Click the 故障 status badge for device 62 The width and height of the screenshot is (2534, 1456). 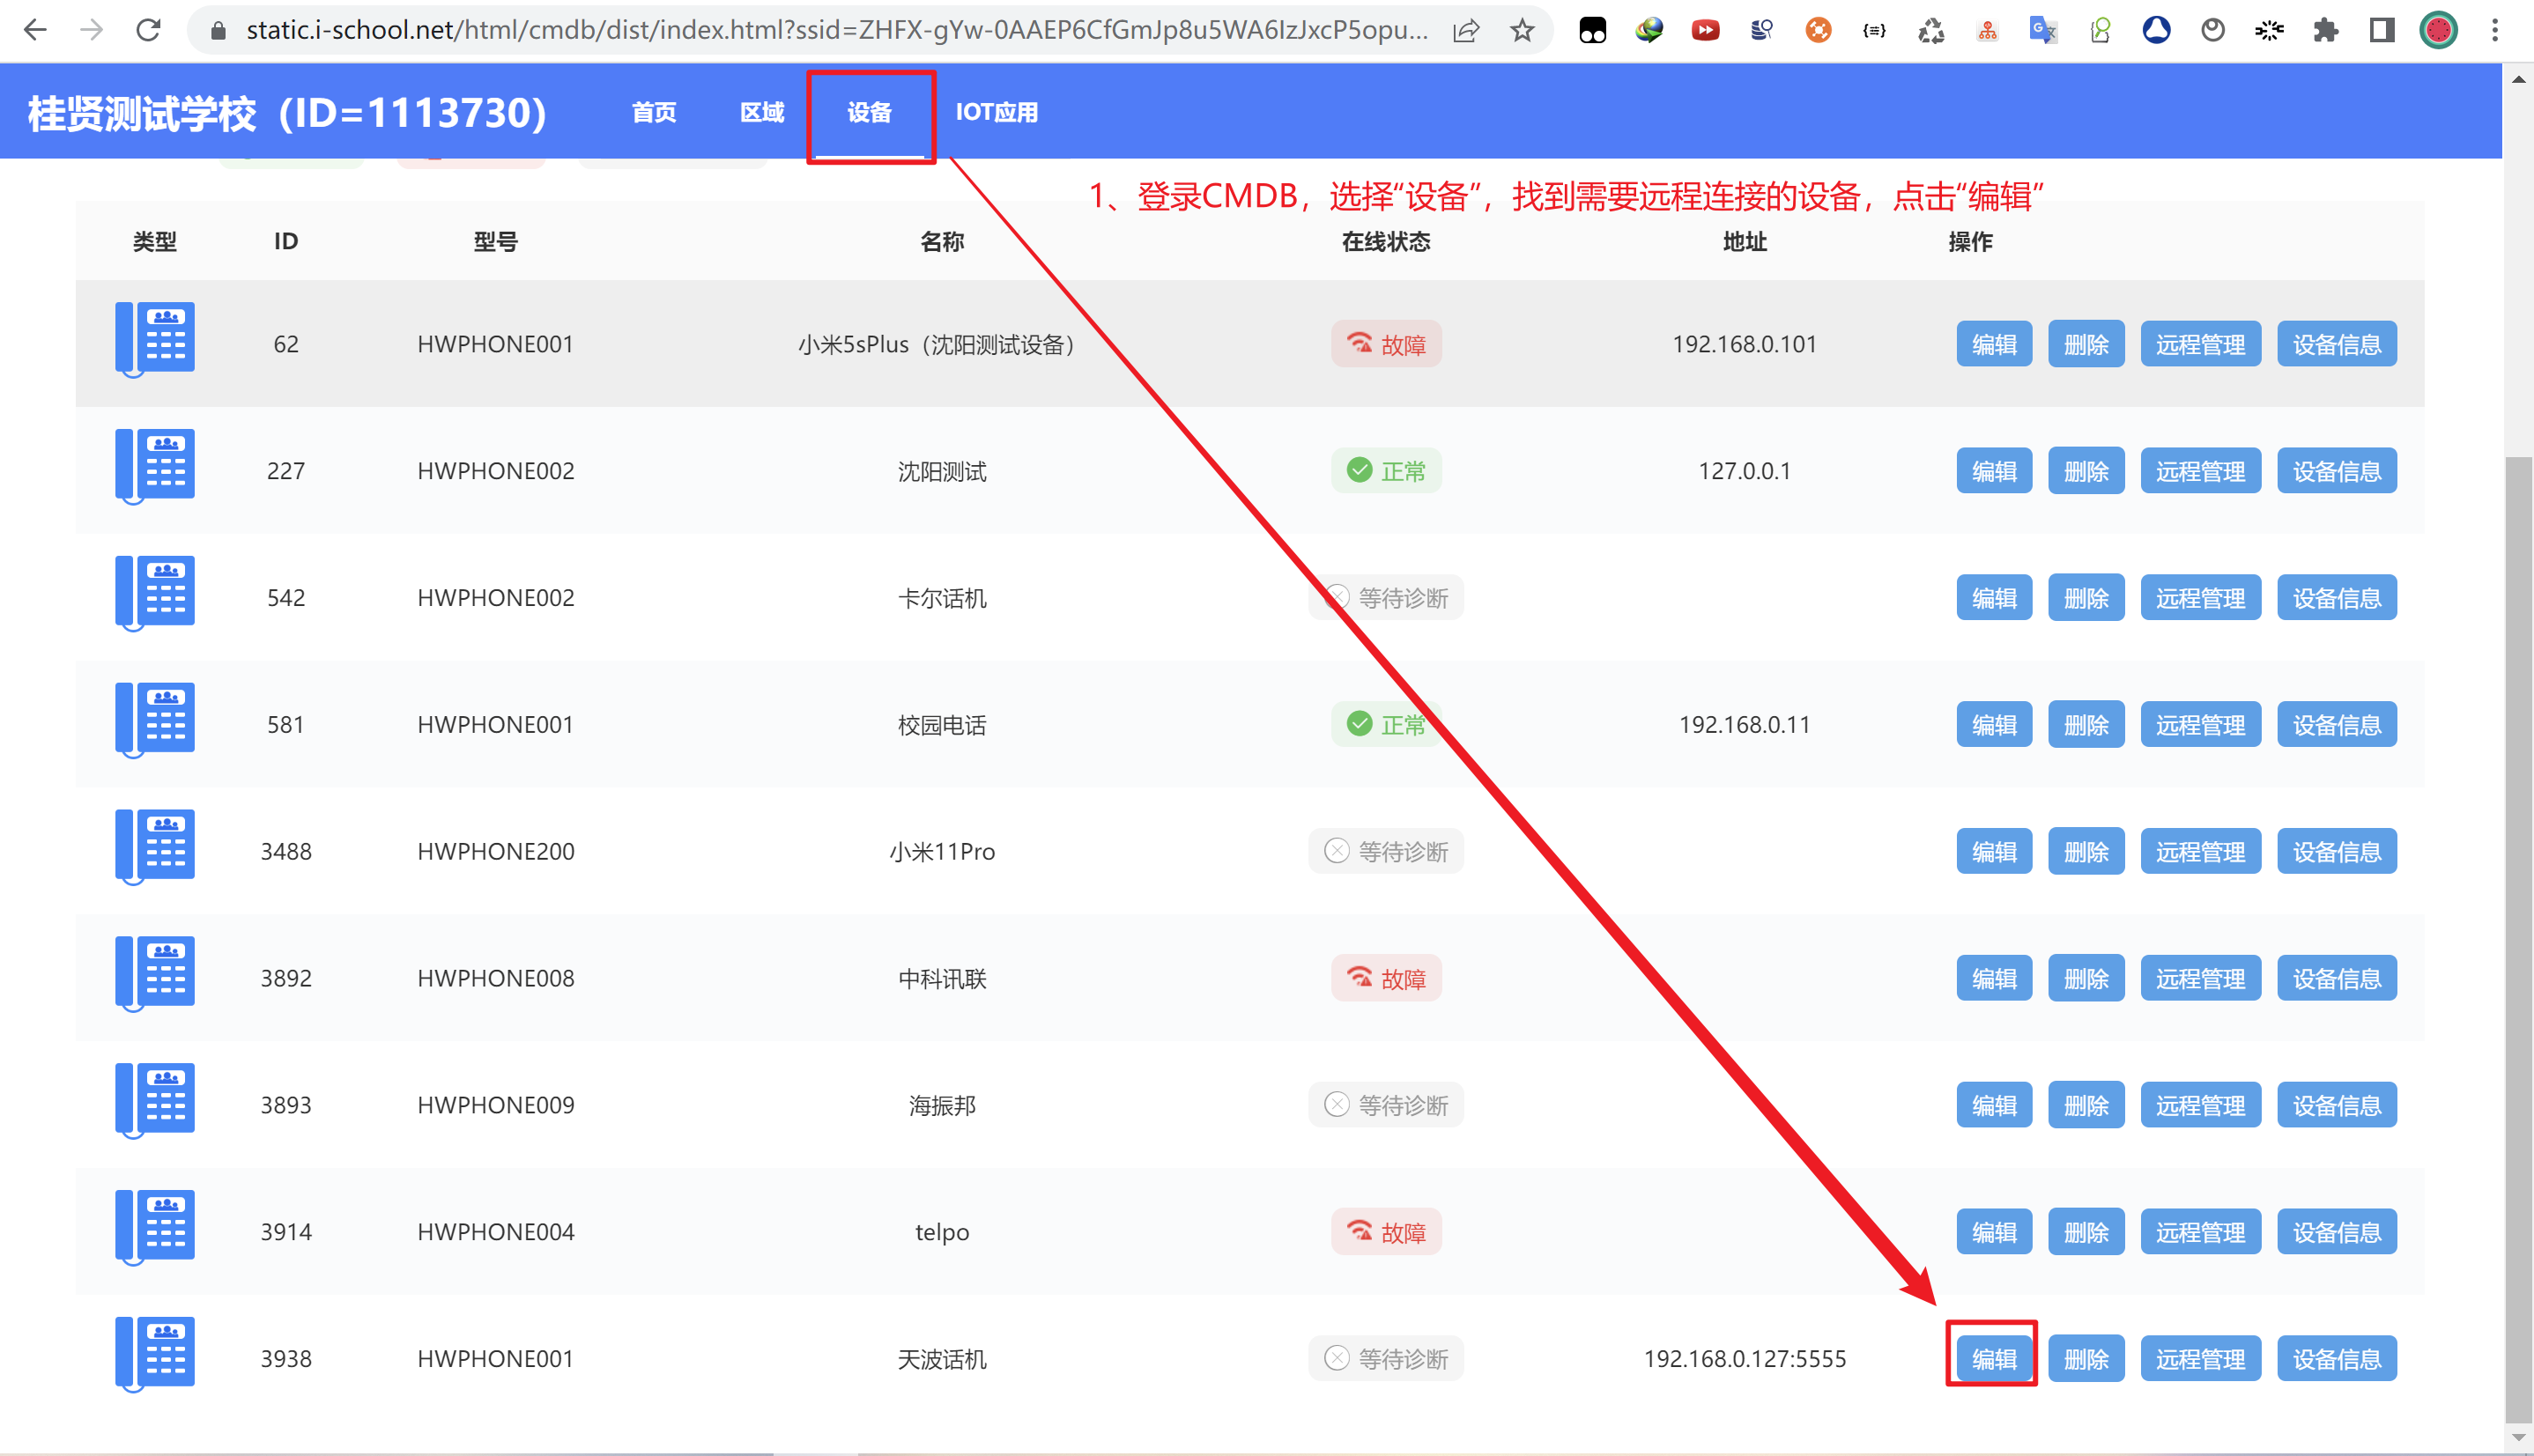[1386, 344]
